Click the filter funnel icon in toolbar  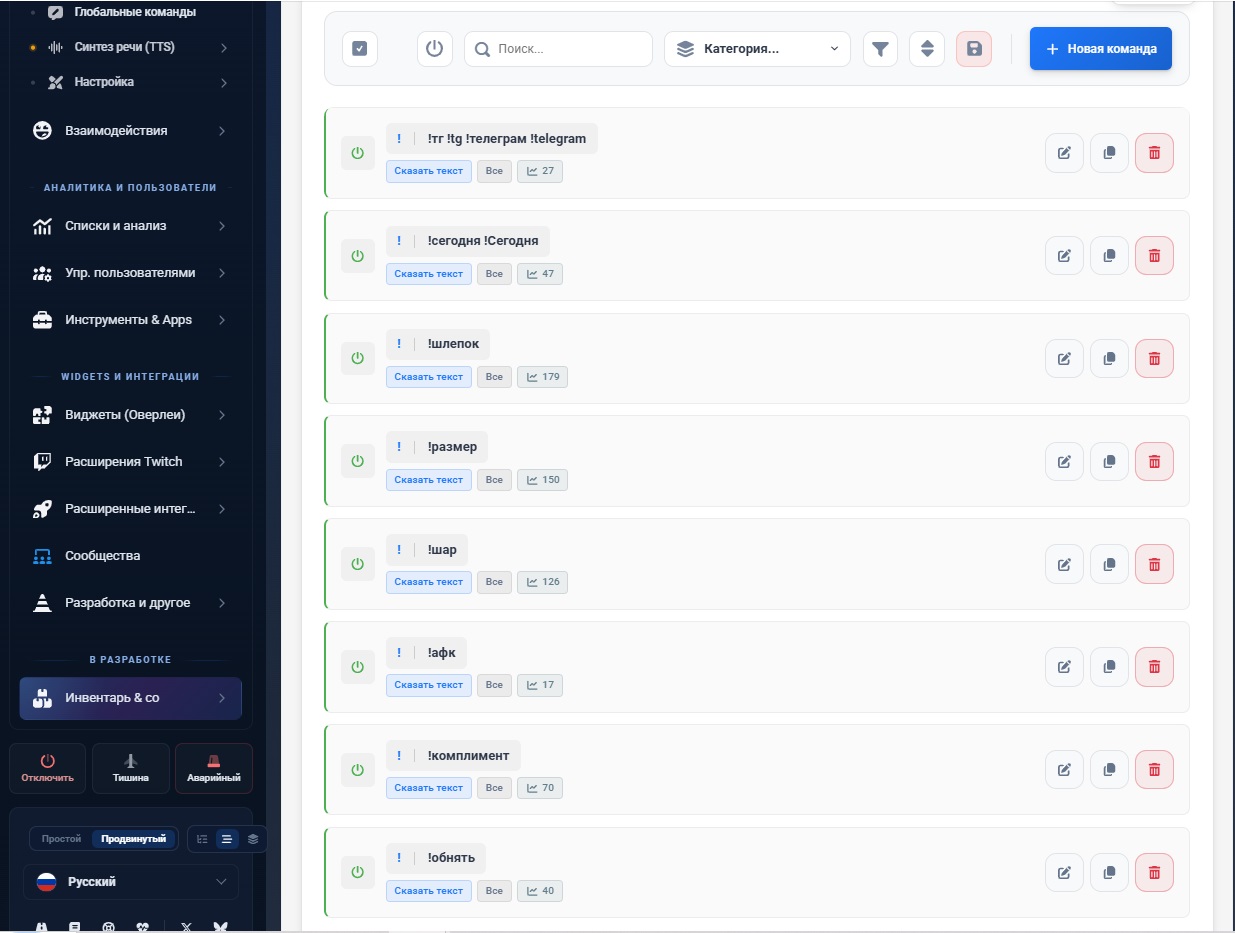(x=880, y=49)
